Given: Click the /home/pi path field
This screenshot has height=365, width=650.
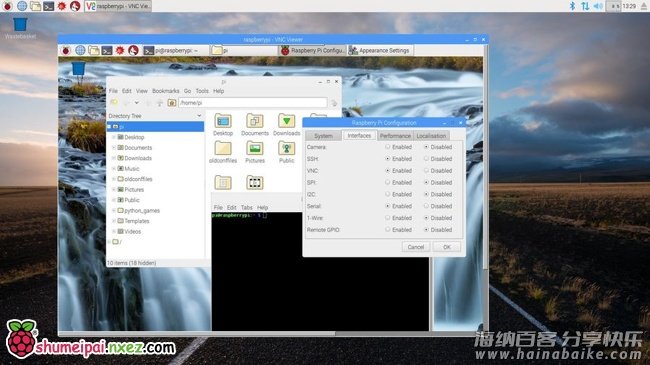Looking at the screenshot, I should click(x=252, y=102).
